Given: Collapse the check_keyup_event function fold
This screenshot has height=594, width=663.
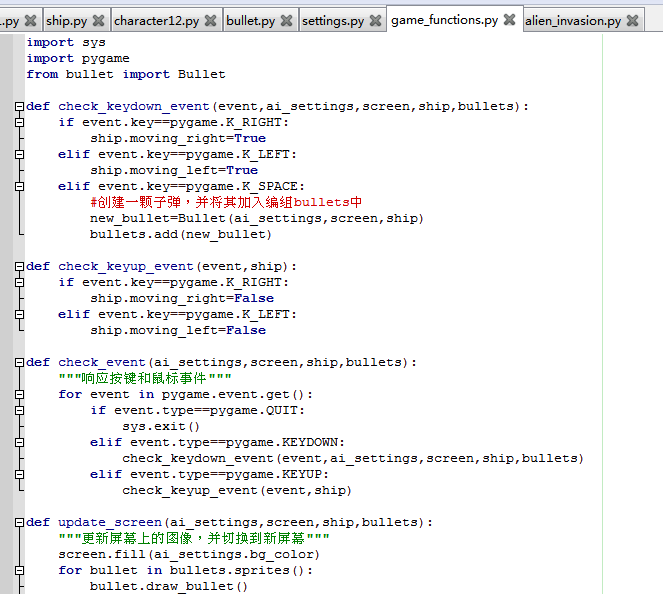Looking at the screenshot, I should click(x=19, y=266).
